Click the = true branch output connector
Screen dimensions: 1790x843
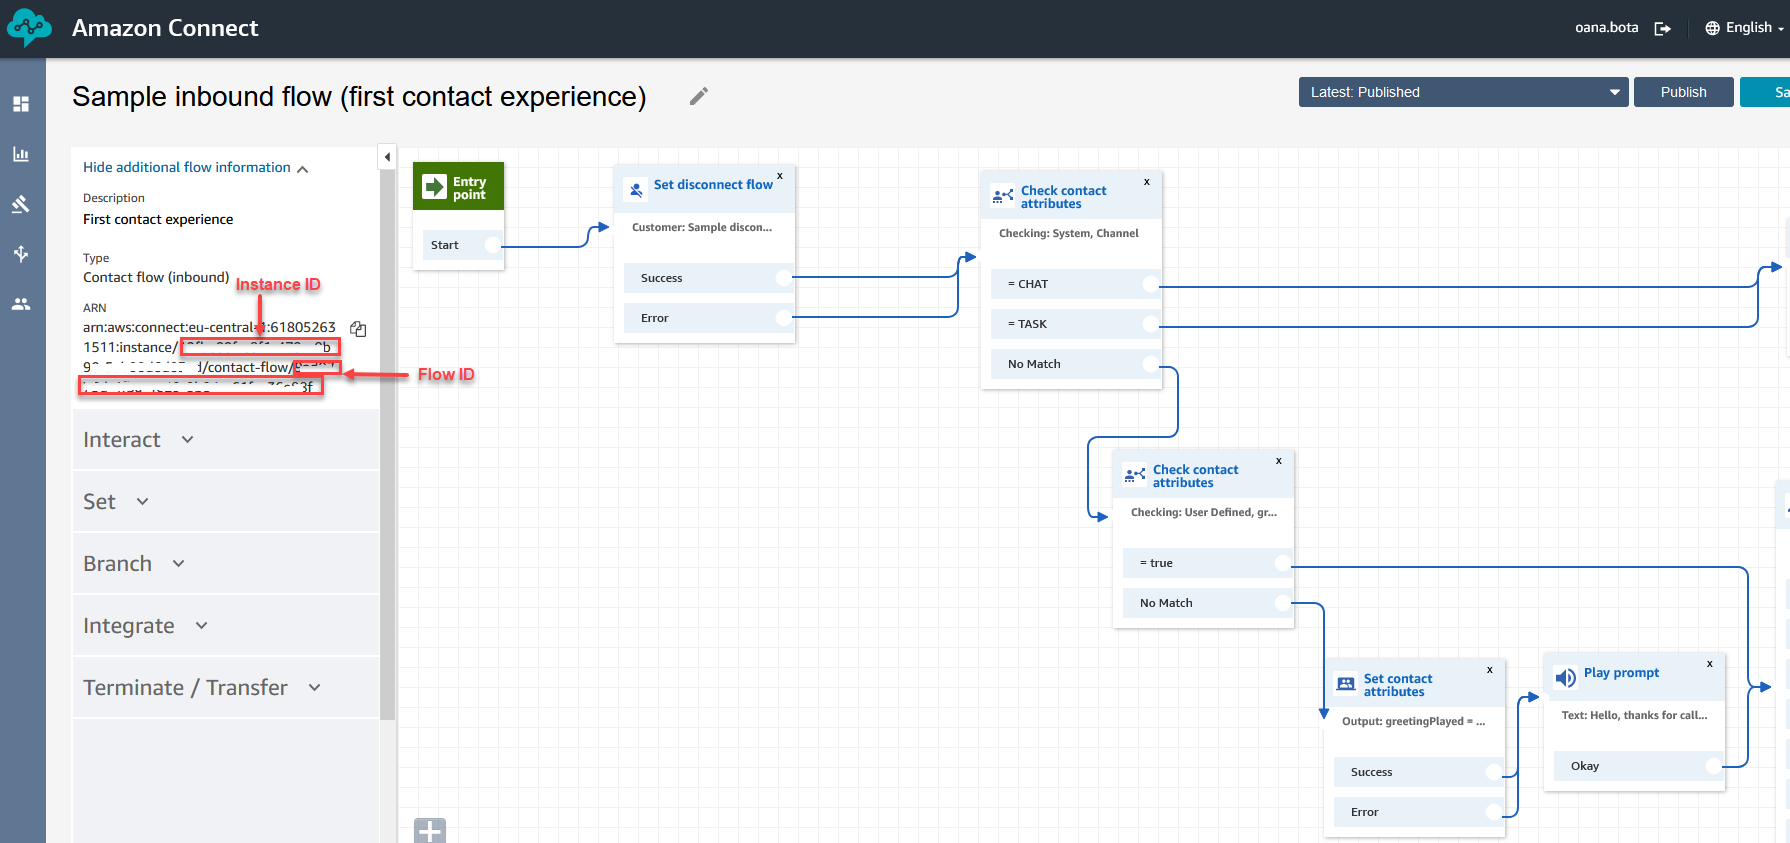[x=1282, y=563]
